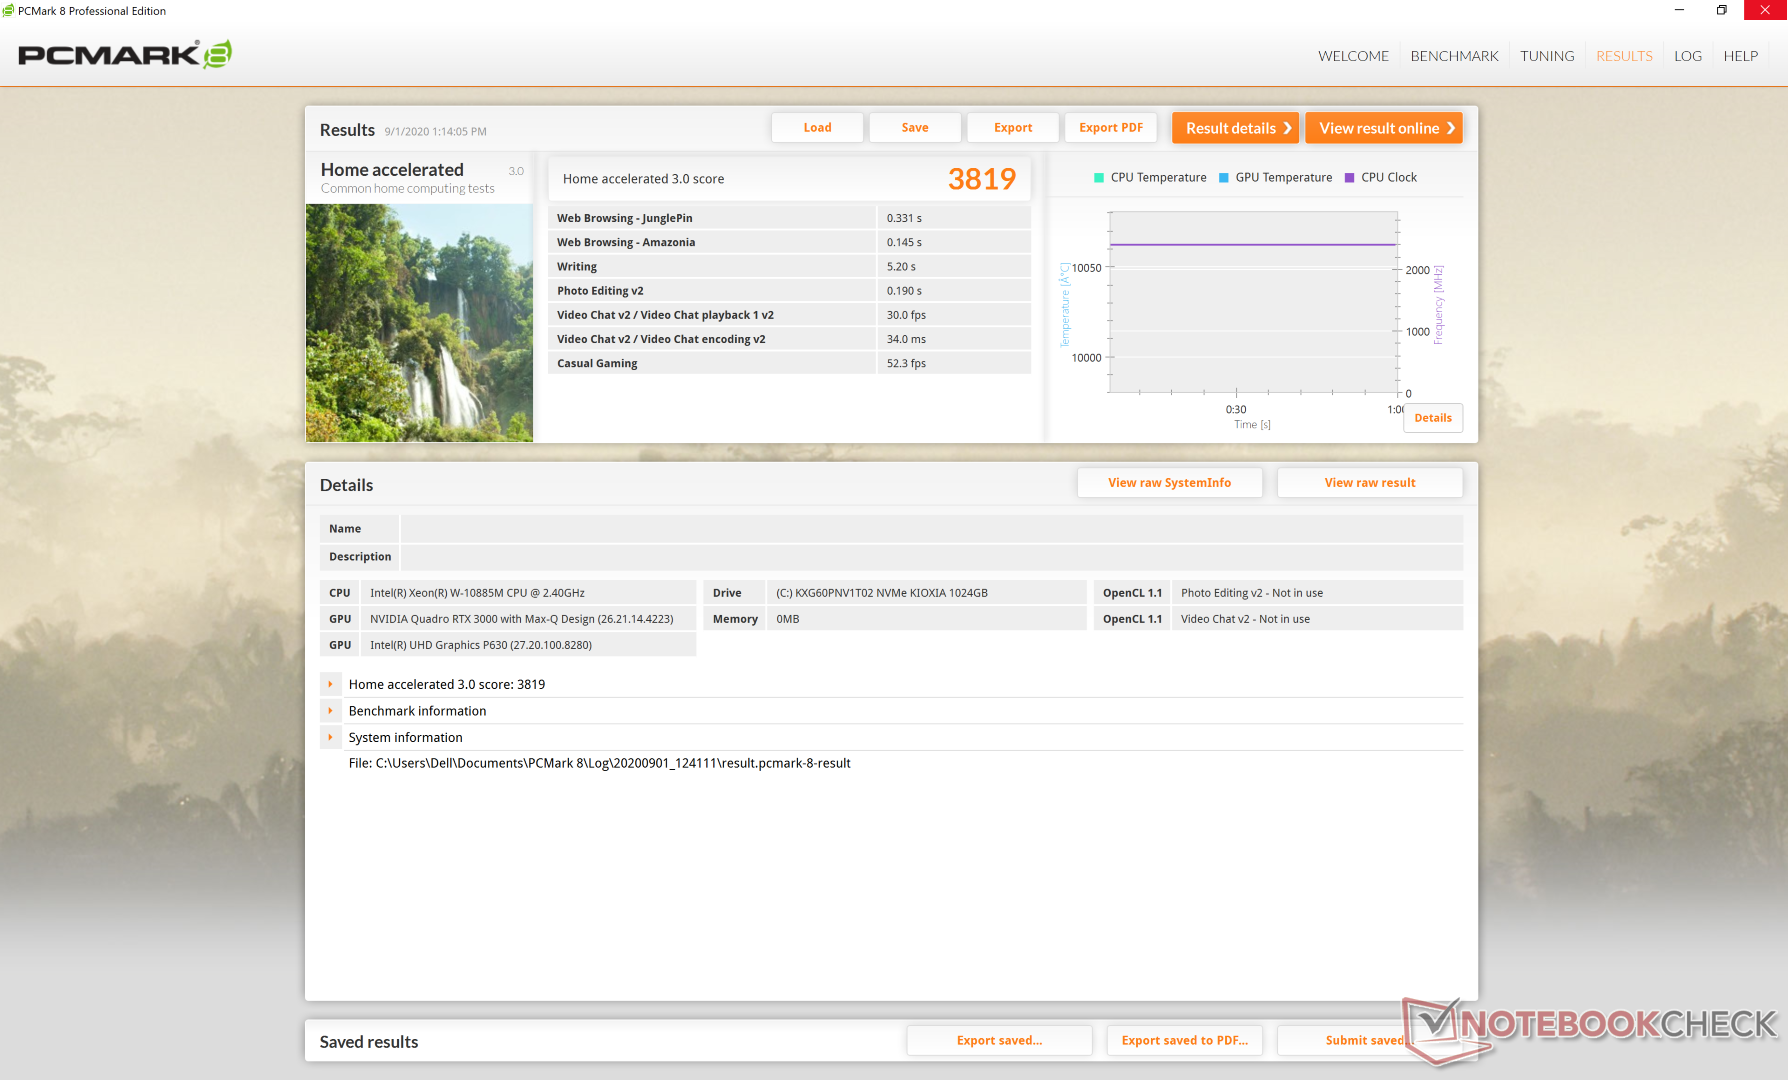Expand the Home accelerated 3.0 score row
Screen dimensions: 1788x1080
coord(330,685)
